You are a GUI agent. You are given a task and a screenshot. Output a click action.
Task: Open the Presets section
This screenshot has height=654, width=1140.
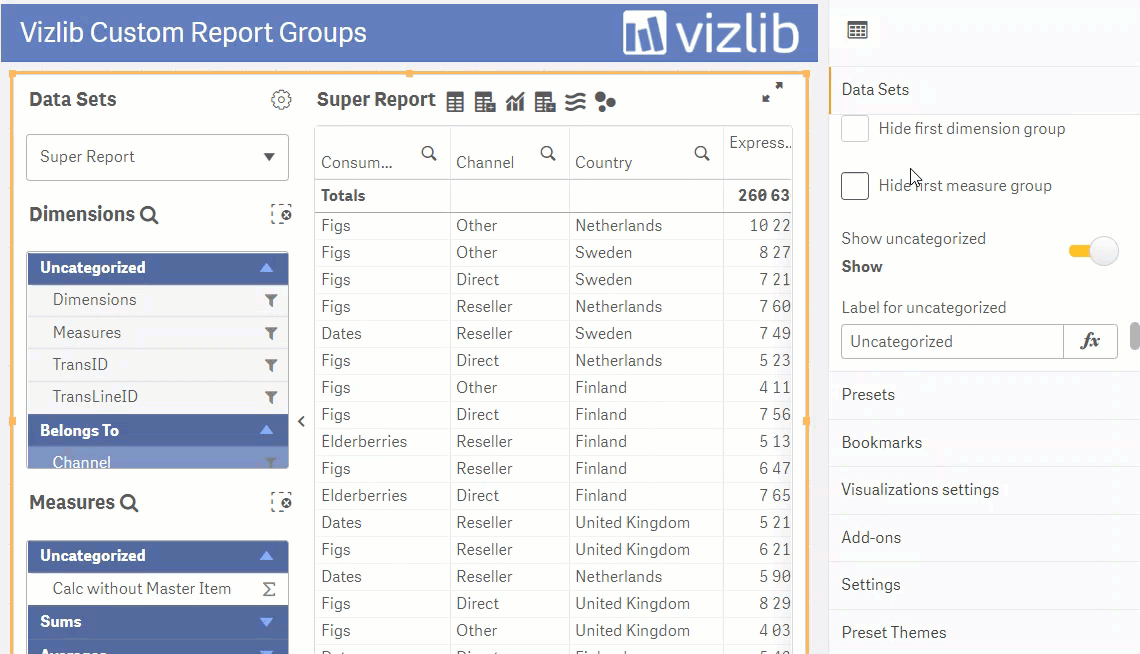(984, 395)
